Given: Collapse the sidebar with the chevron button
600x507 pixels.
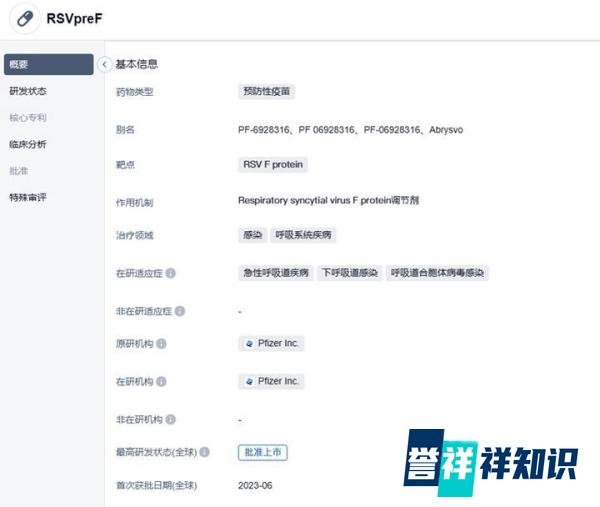Looking at the screenshot, I should [104, 64].
